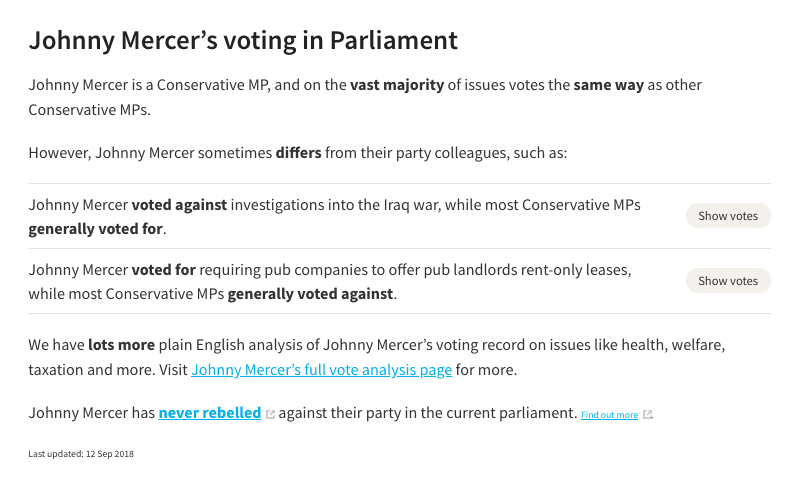Click the bold lots more text
The image size is (800, 479).
tap(121, 345)
